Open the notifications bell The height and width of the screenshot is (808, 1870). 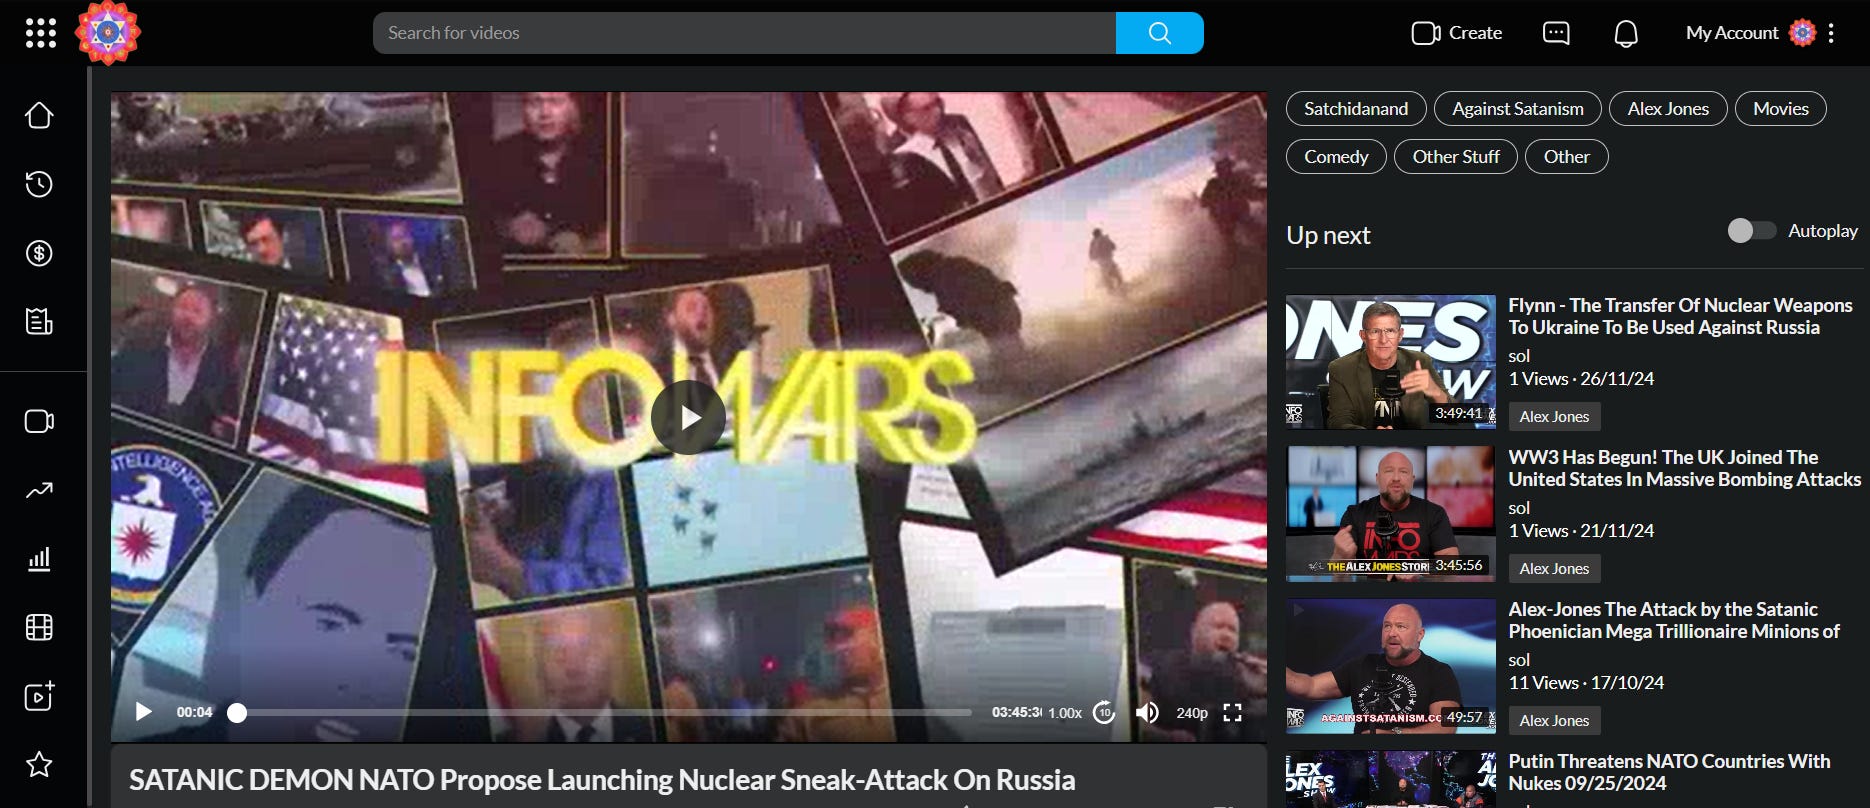pos(1626,34)
